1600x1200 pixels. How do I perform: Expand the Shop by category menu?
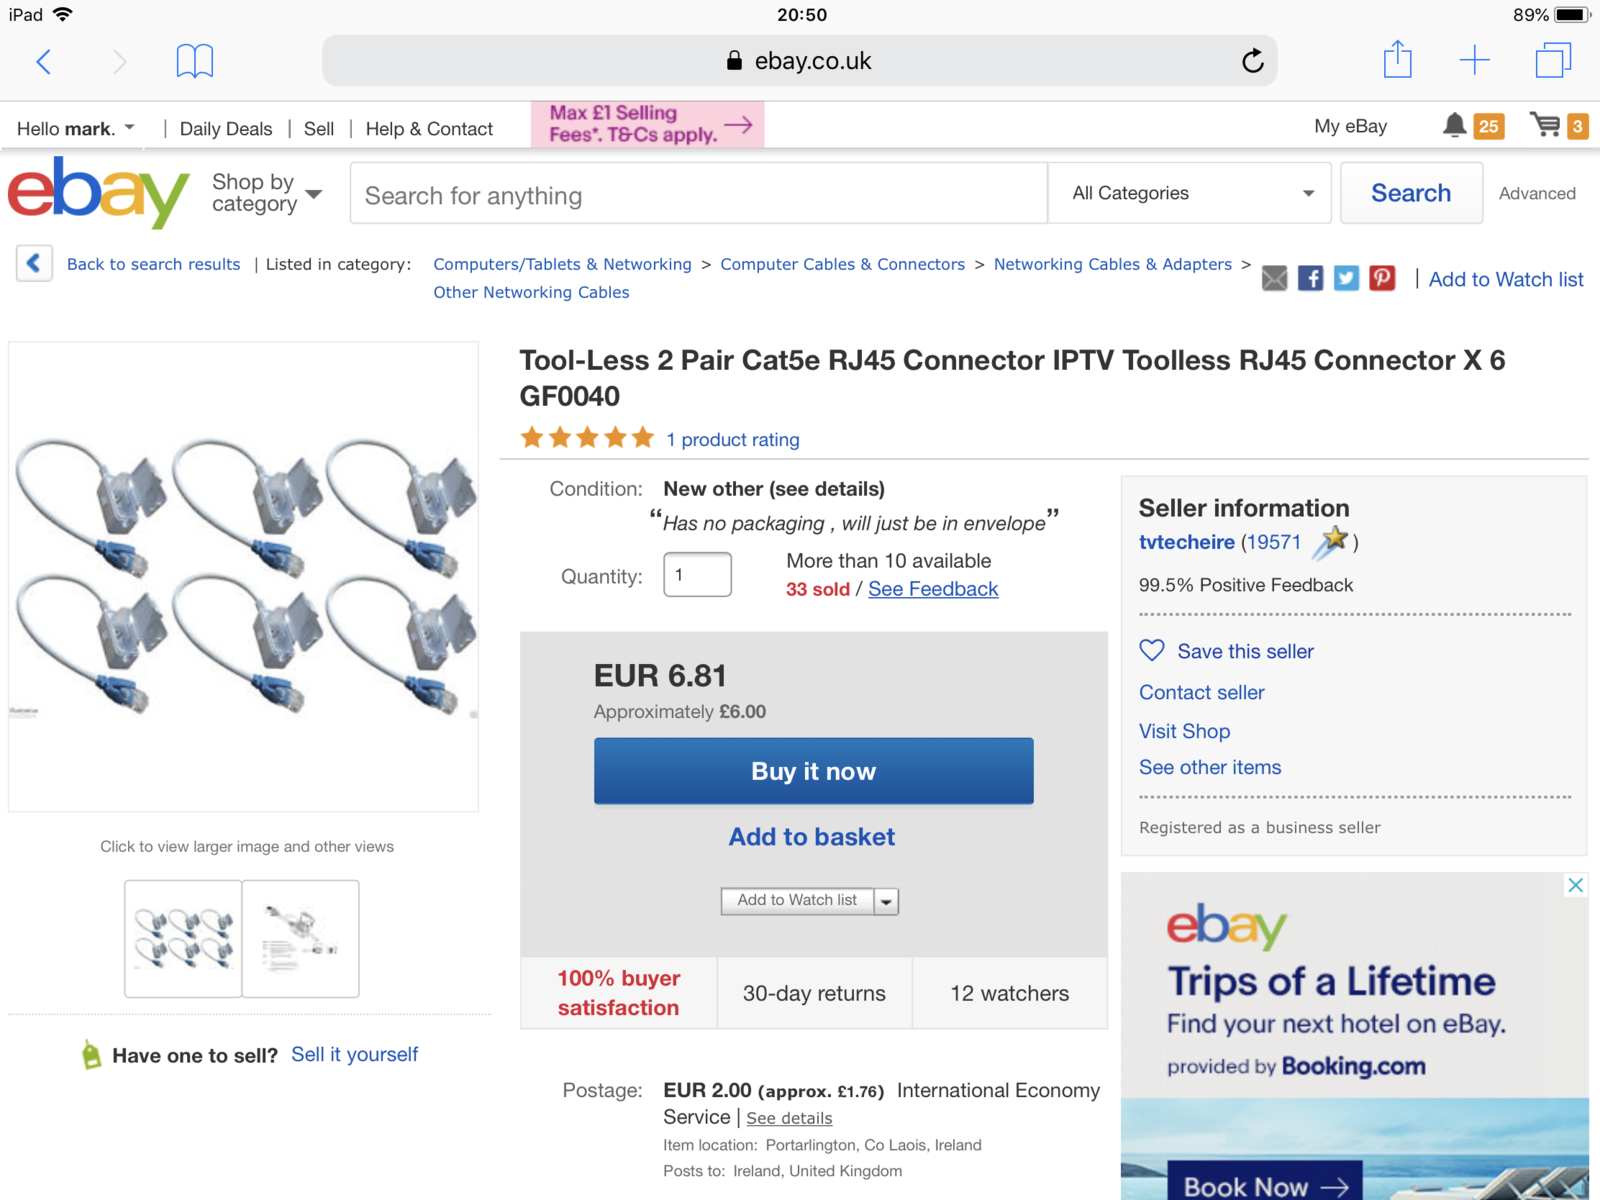pyautogui.click(x=266, y=193)
